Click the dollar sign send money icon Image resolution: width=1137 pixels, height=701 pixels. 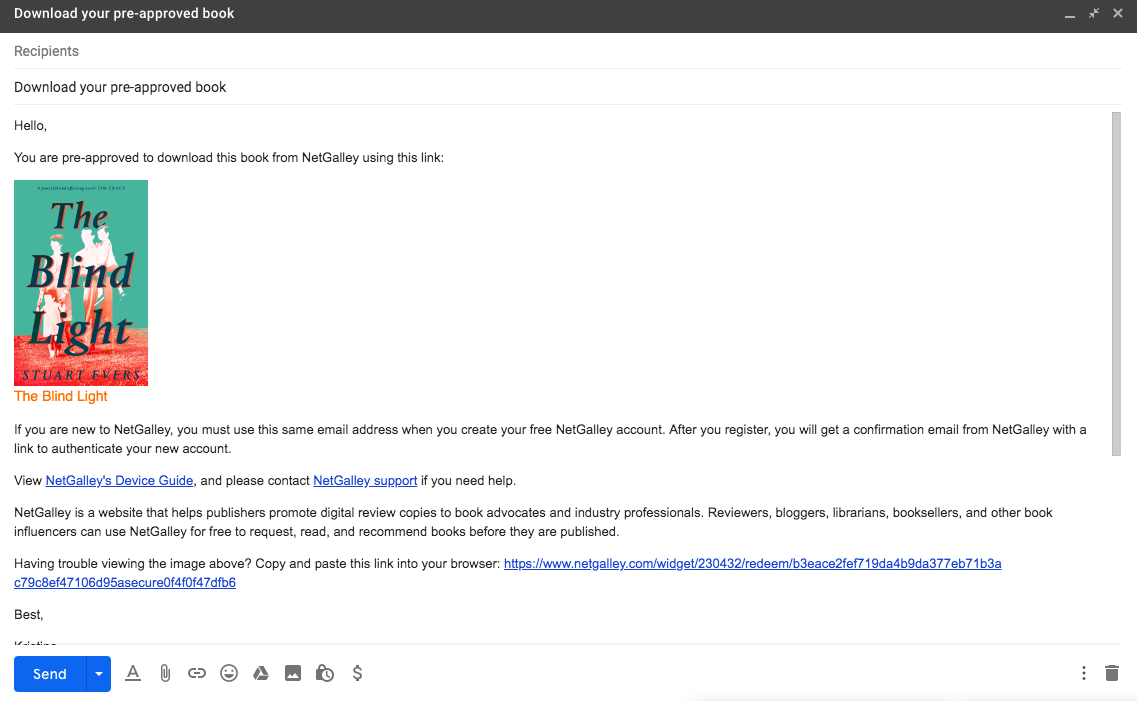click(357, 674)
